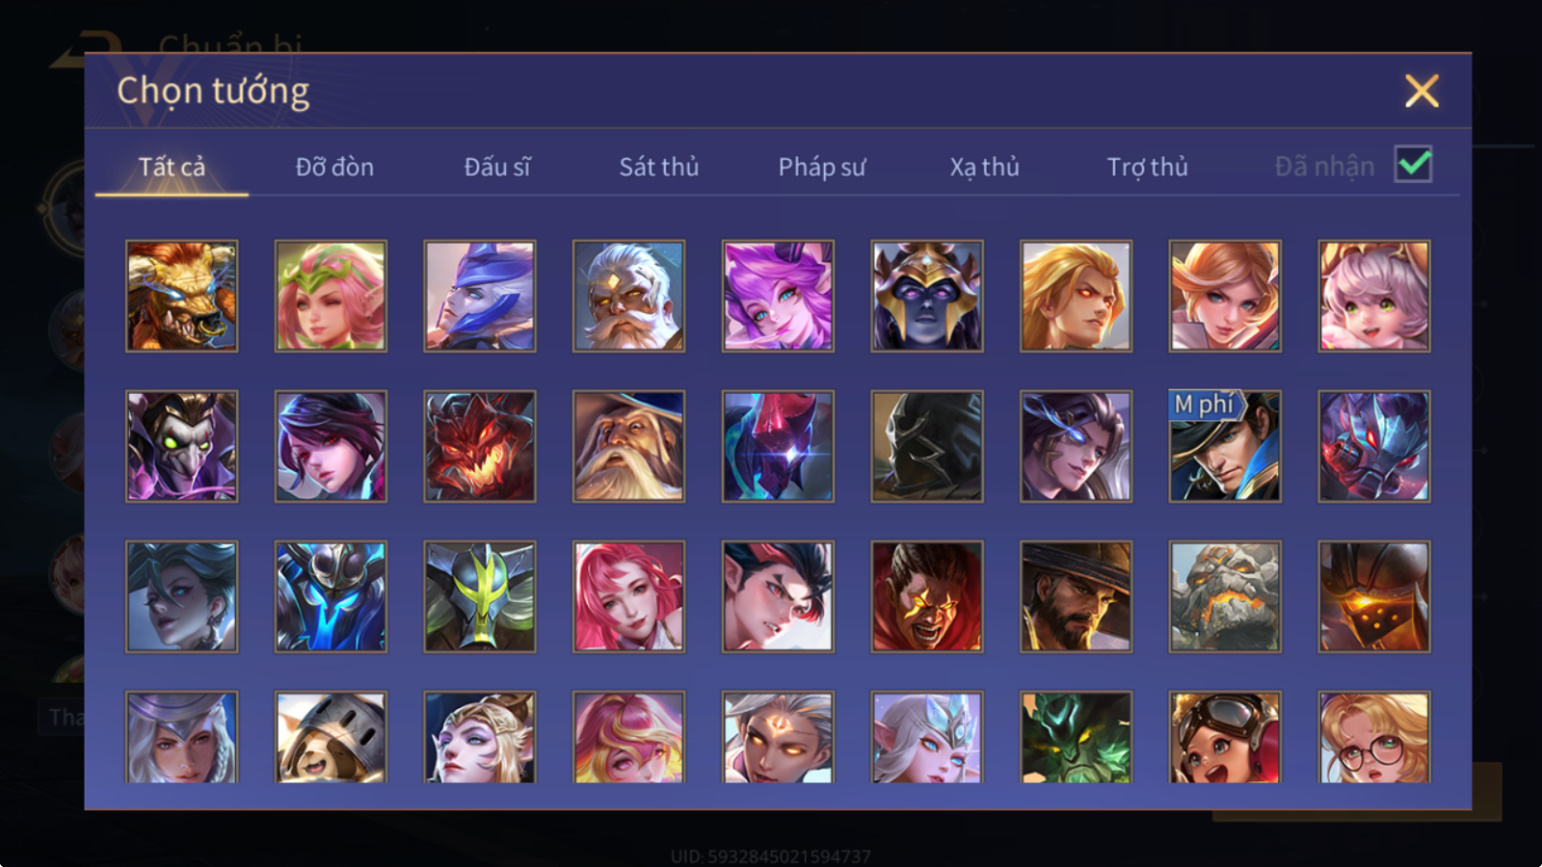Switch to the 'Đỡ đòn' tab
This screenshot has height=867, width=1542.
pos(335,167)
